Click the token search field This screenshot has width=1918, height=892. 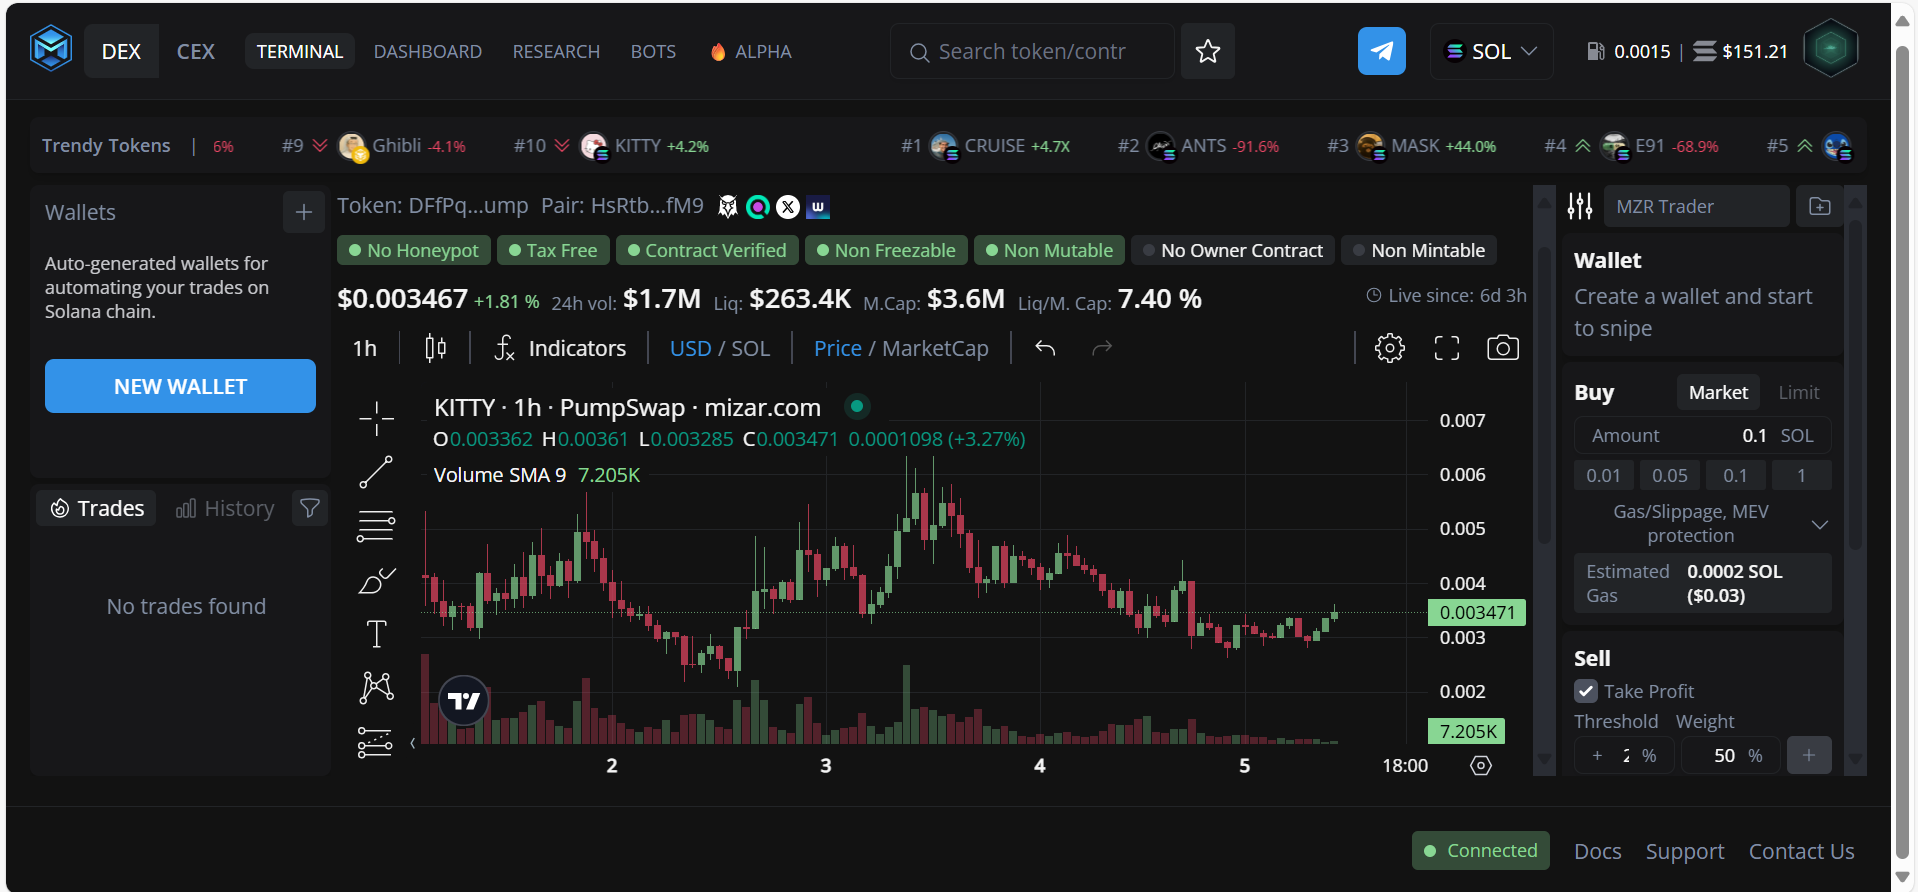pyautogui.click(x=1032, y=51)
